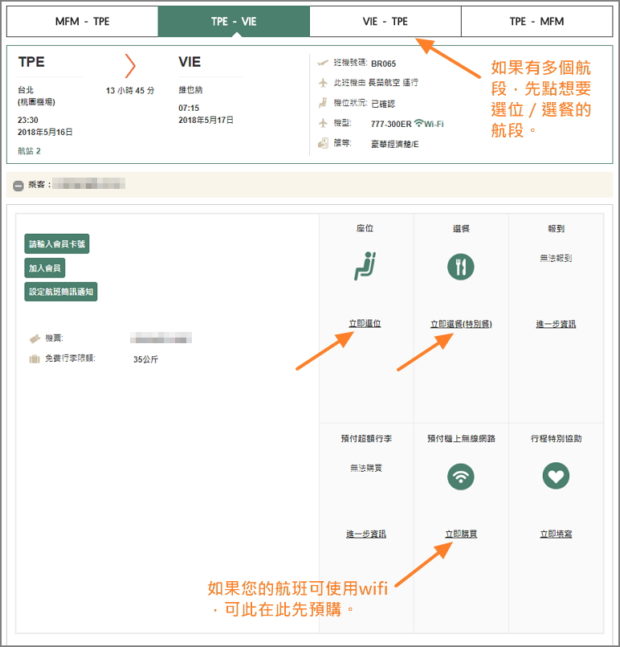Click the 加入會員 button
The height and width of the screenshot is (647, 620).
click(x=45, y=268)
